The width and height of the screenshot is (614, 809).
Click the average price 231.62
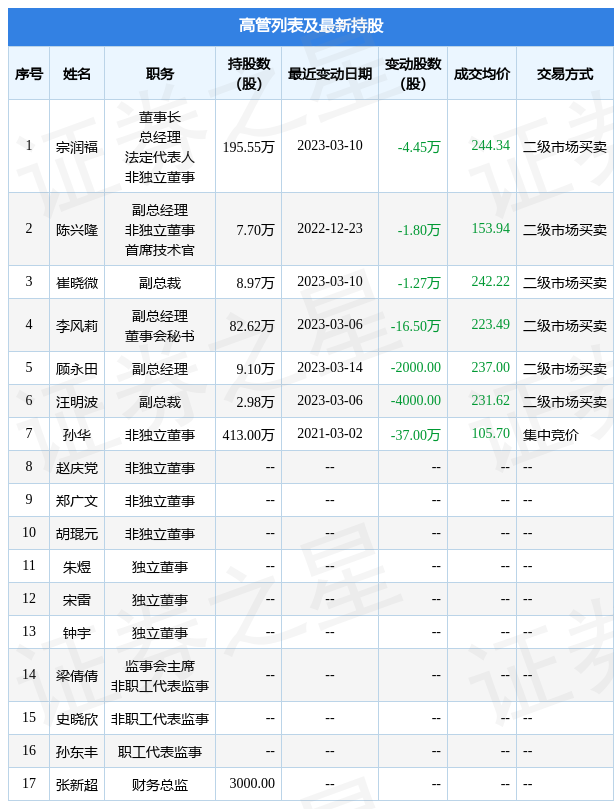[x=491, y=400]
